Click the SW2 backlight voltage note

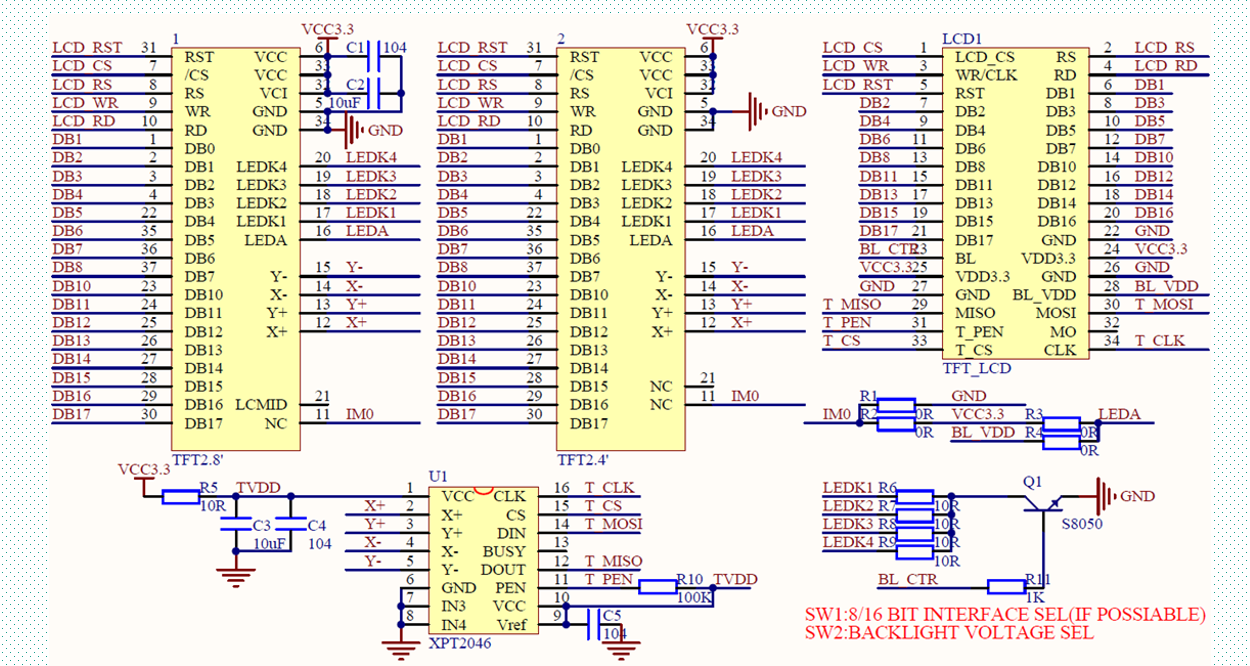949,633
